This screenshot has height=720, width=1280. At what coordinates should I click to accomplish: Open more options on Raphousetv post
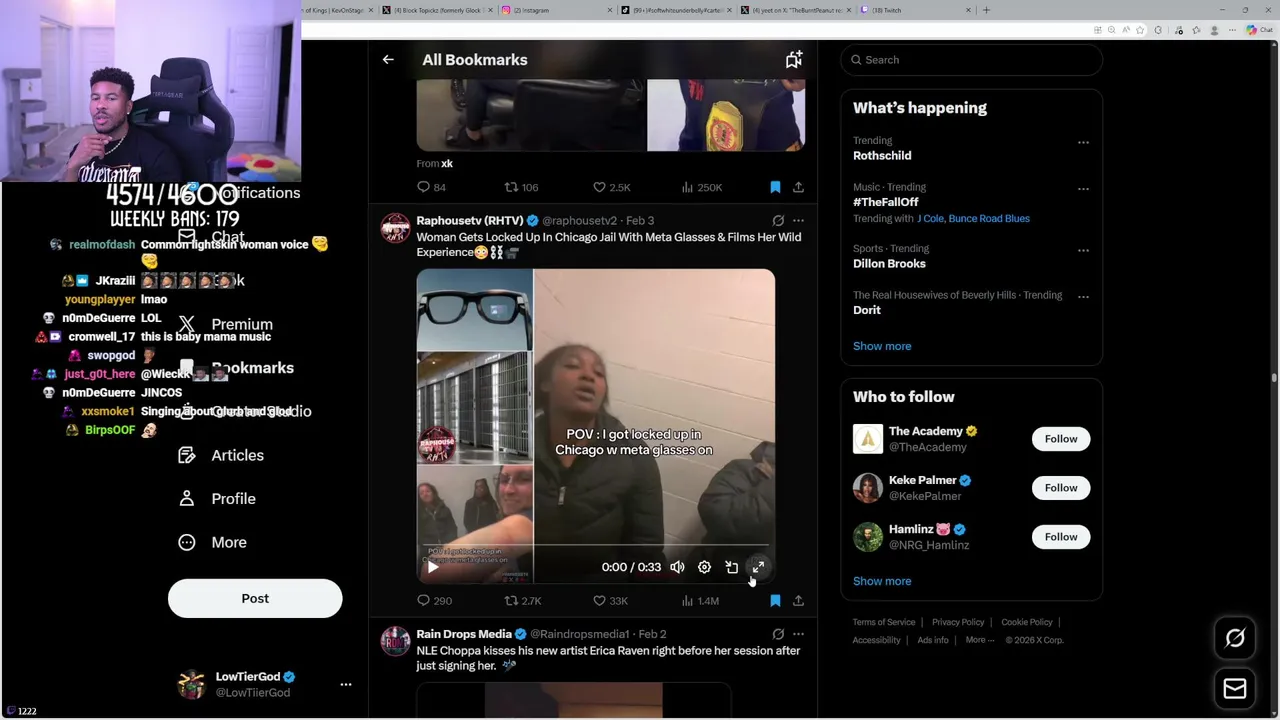pyautogui.click(x=798, y=220)
